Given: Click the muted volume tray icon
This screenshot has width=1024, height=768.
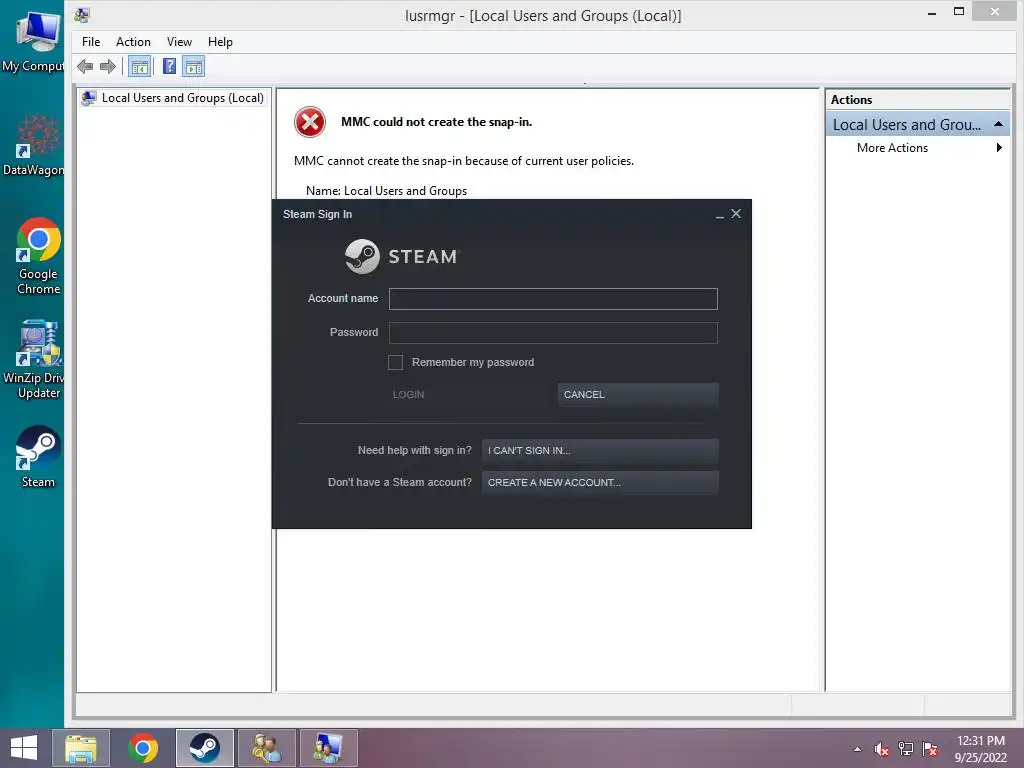Looking at the screenshot, I should click(882, 749).
